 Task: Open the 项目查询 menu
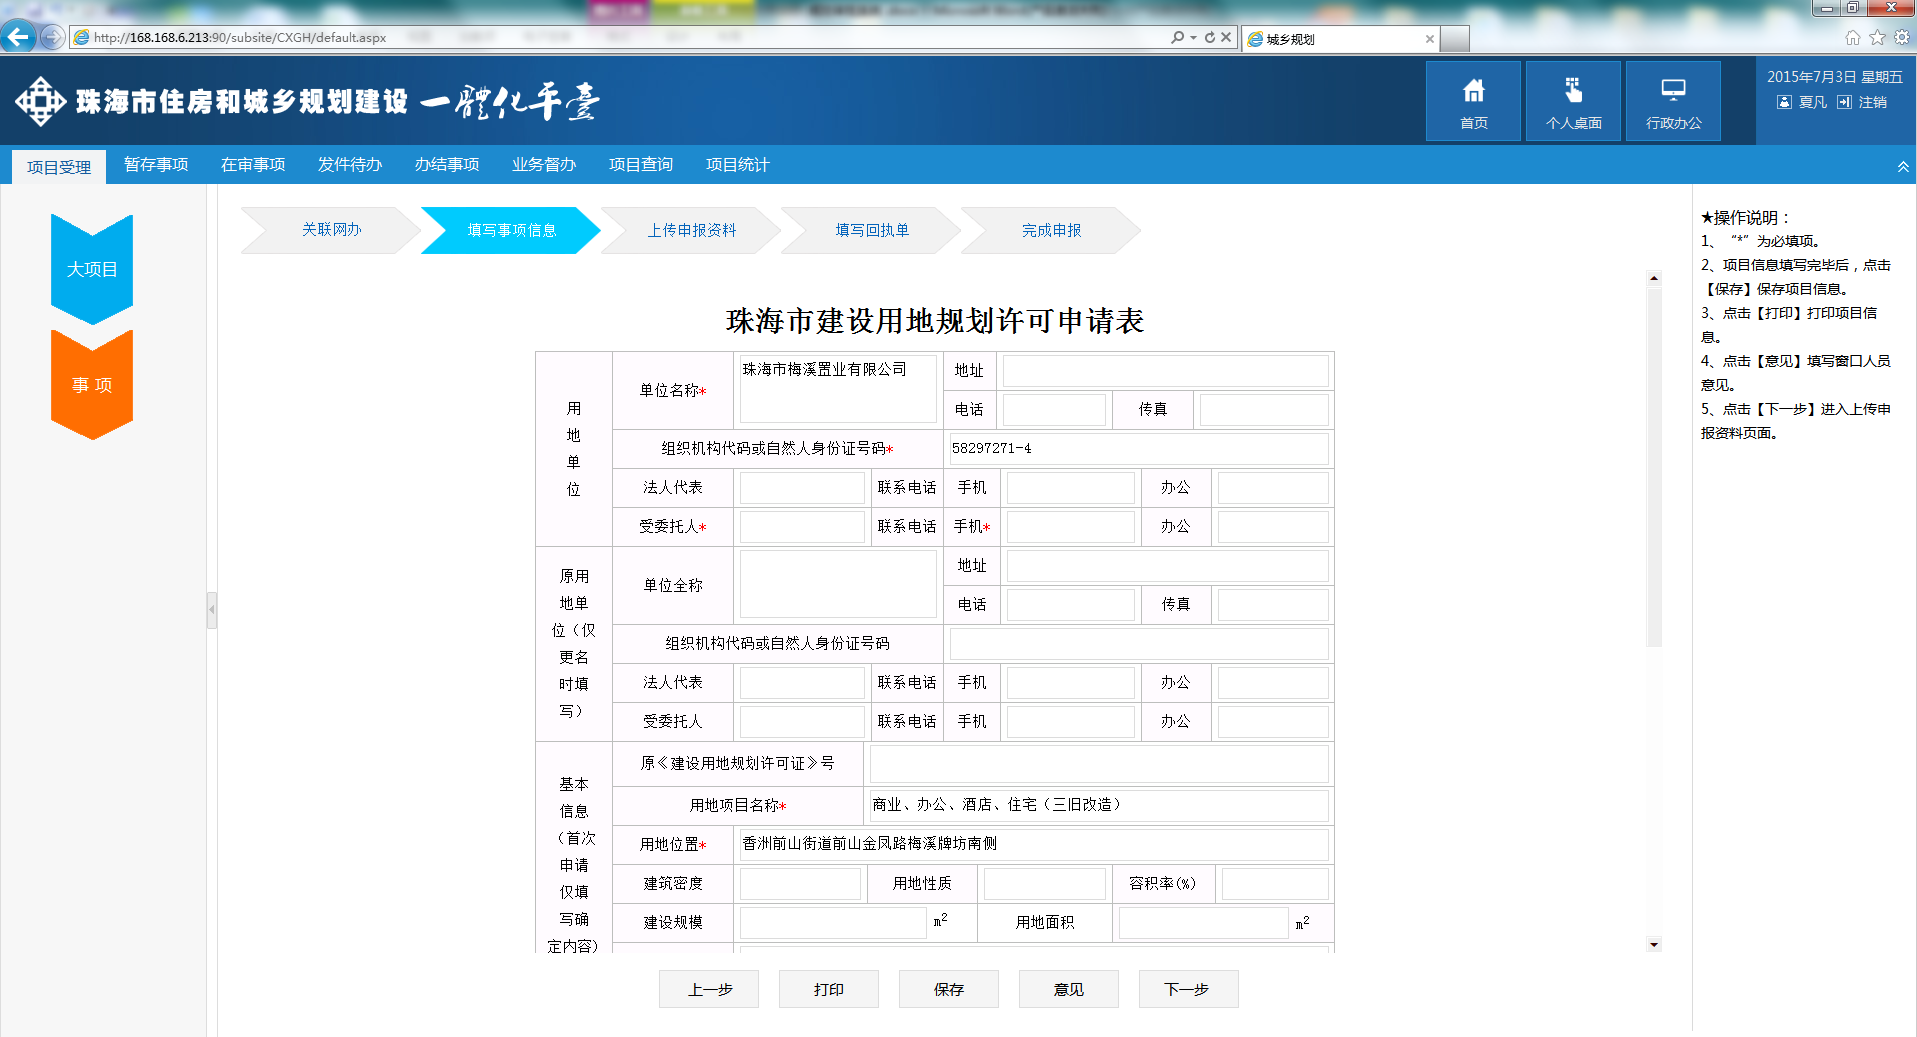tap(641, 165)
